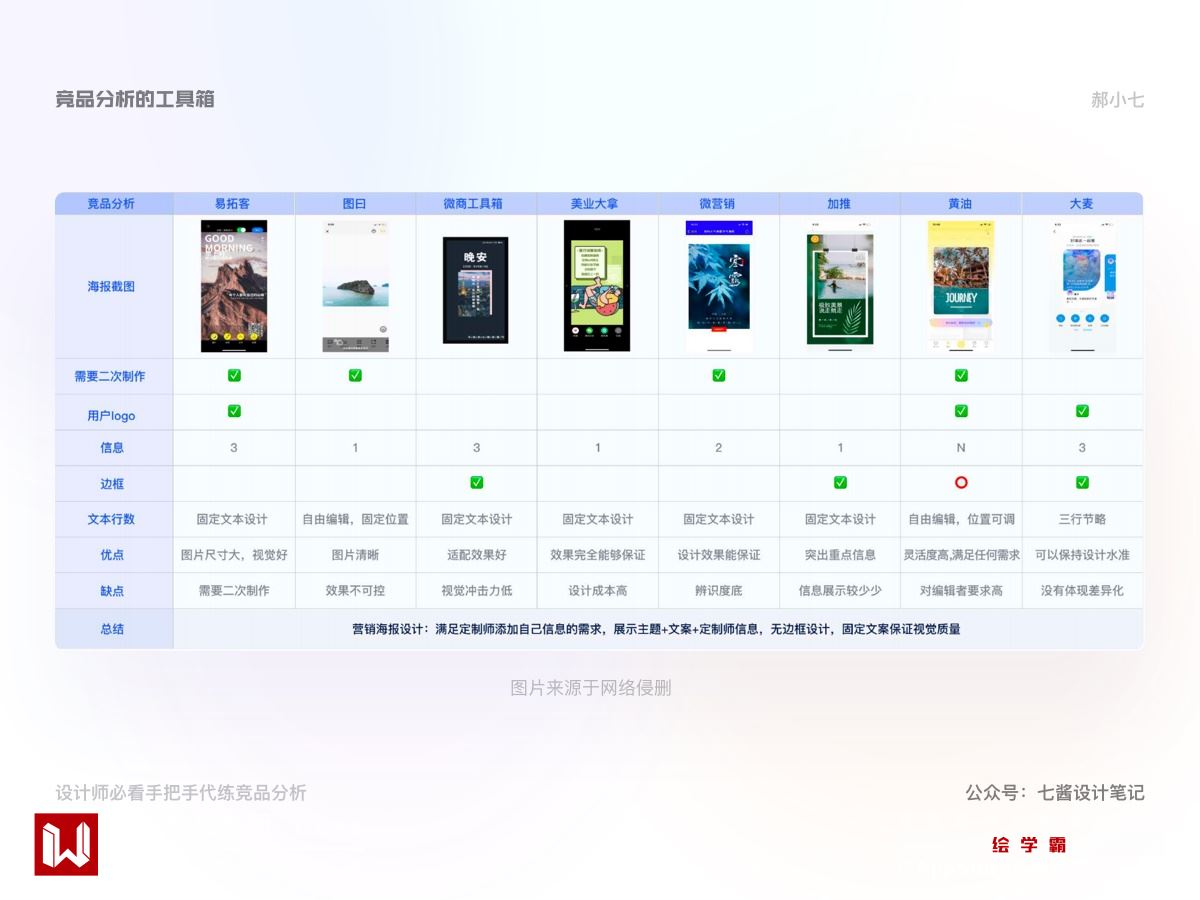This screenshot has height=900, width=1200.
Task: Click 需要二次制作 checkmark under 黄油
Action: click(961, 375)
